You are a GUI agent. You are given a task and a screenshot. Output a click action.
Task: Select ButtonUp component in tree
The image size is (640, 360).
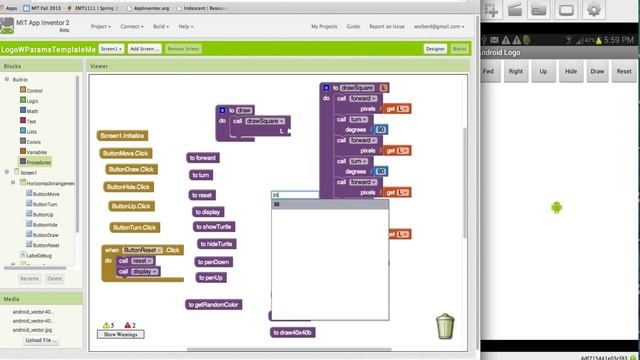pos(40,214)
